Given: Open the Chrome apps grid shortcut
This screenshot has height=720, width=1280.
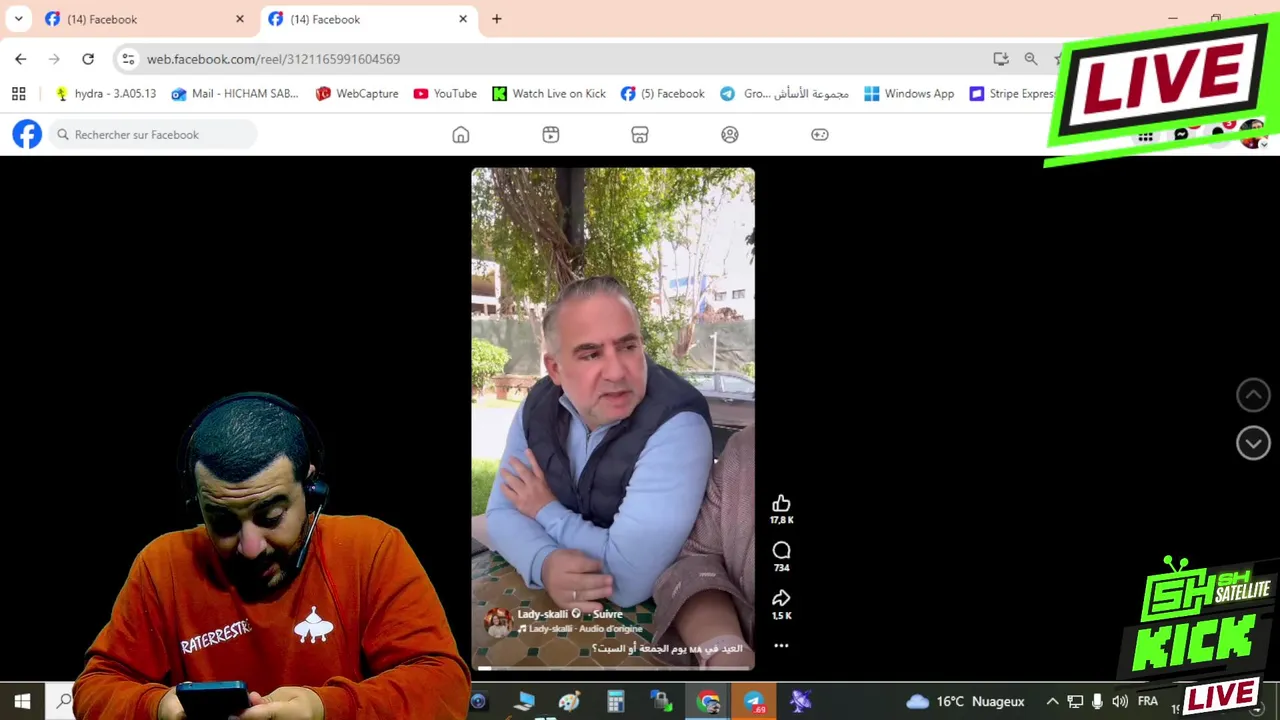Looking at the screenshot, I should (x=18, y=94).
